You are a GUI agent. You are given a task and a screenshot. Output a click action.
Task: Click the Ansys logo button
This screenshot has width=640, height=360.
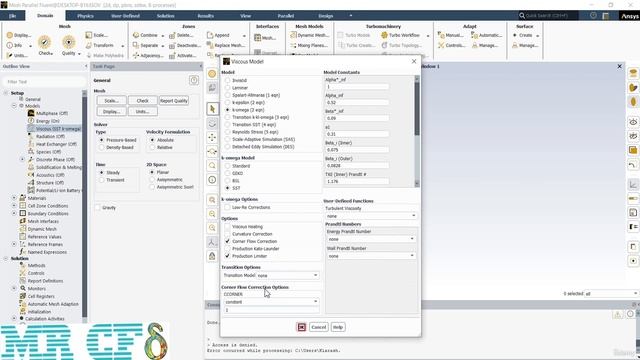click(629, 16)
